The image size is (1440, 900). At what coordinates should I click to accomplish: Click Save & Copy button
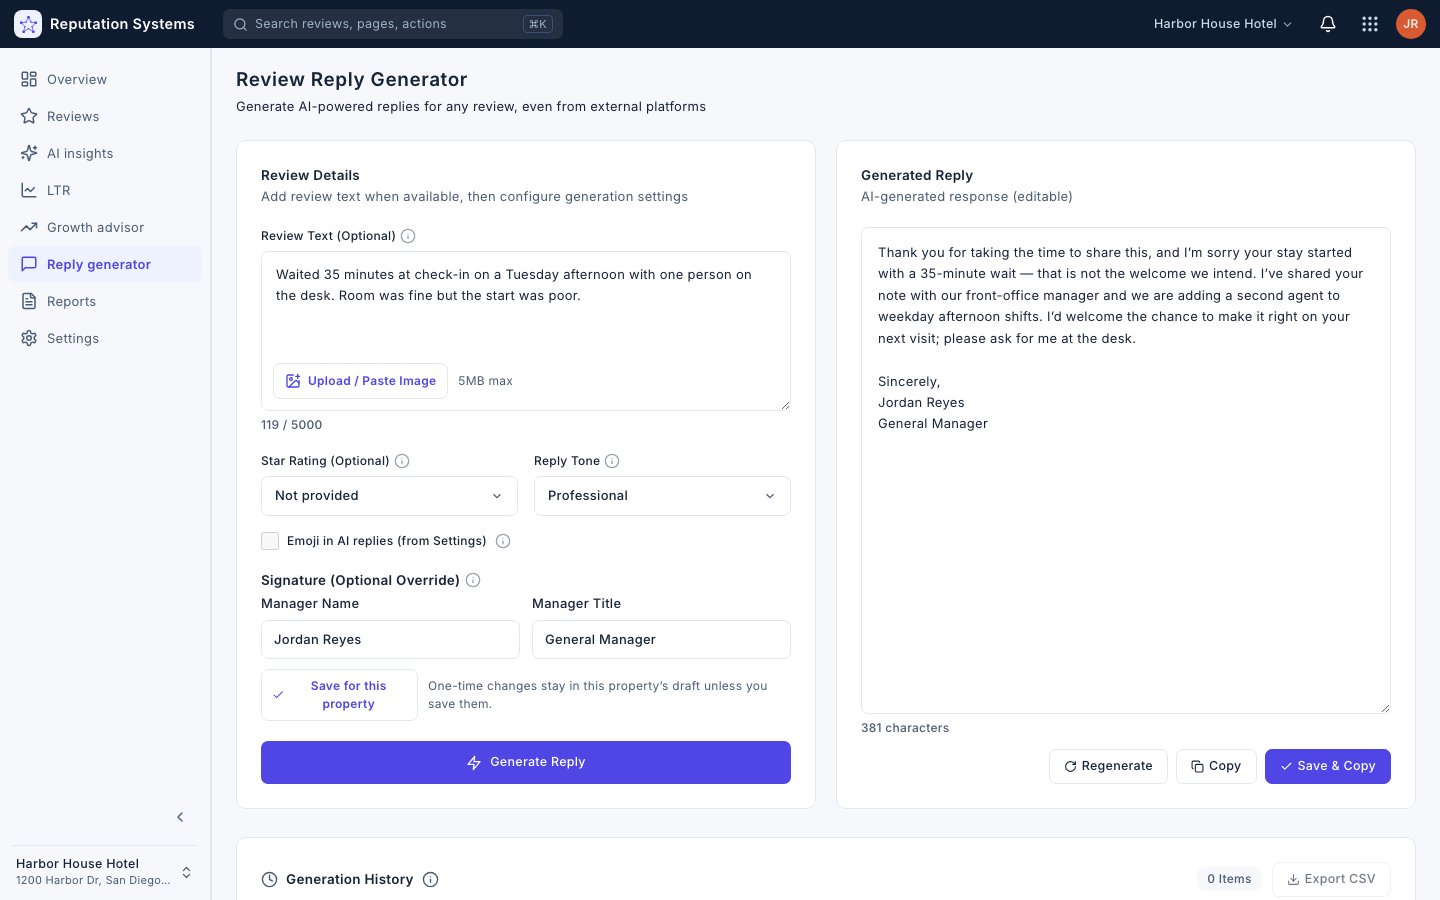click(1328, 766)
